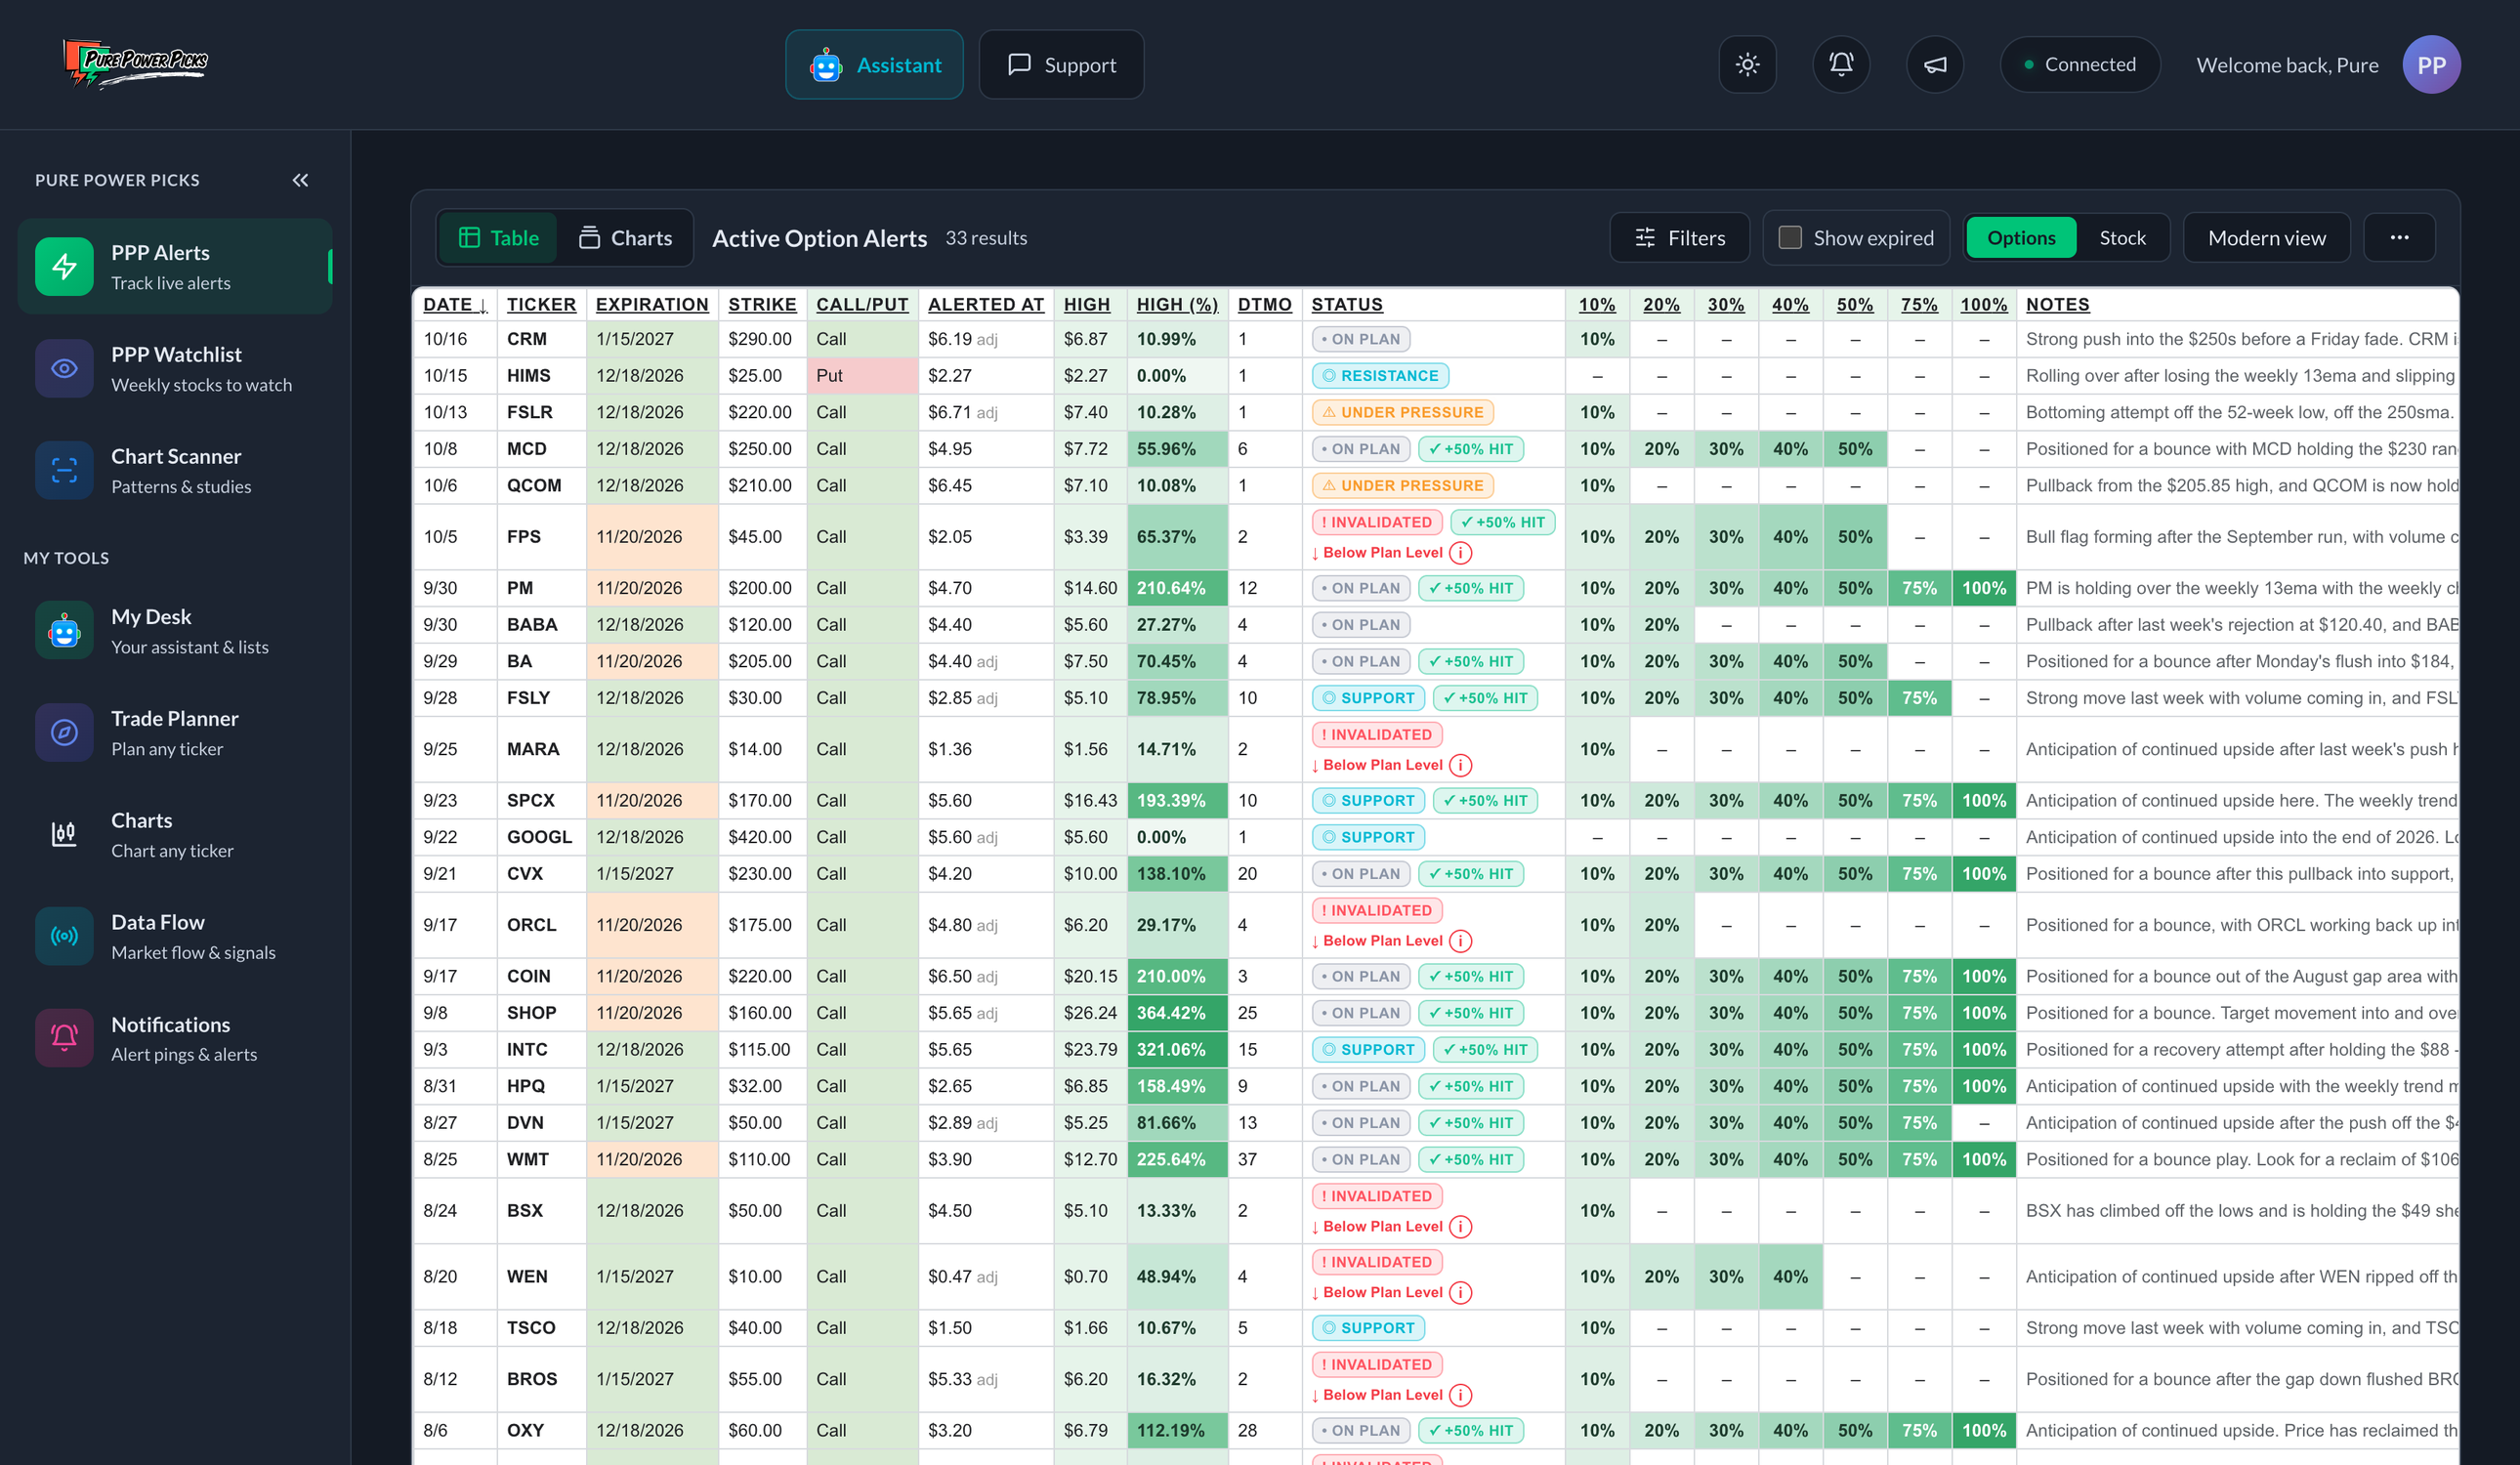Switch to Stock toggle
The height and width of the screenshot is (1465, 2520).
coord(2122,238)
